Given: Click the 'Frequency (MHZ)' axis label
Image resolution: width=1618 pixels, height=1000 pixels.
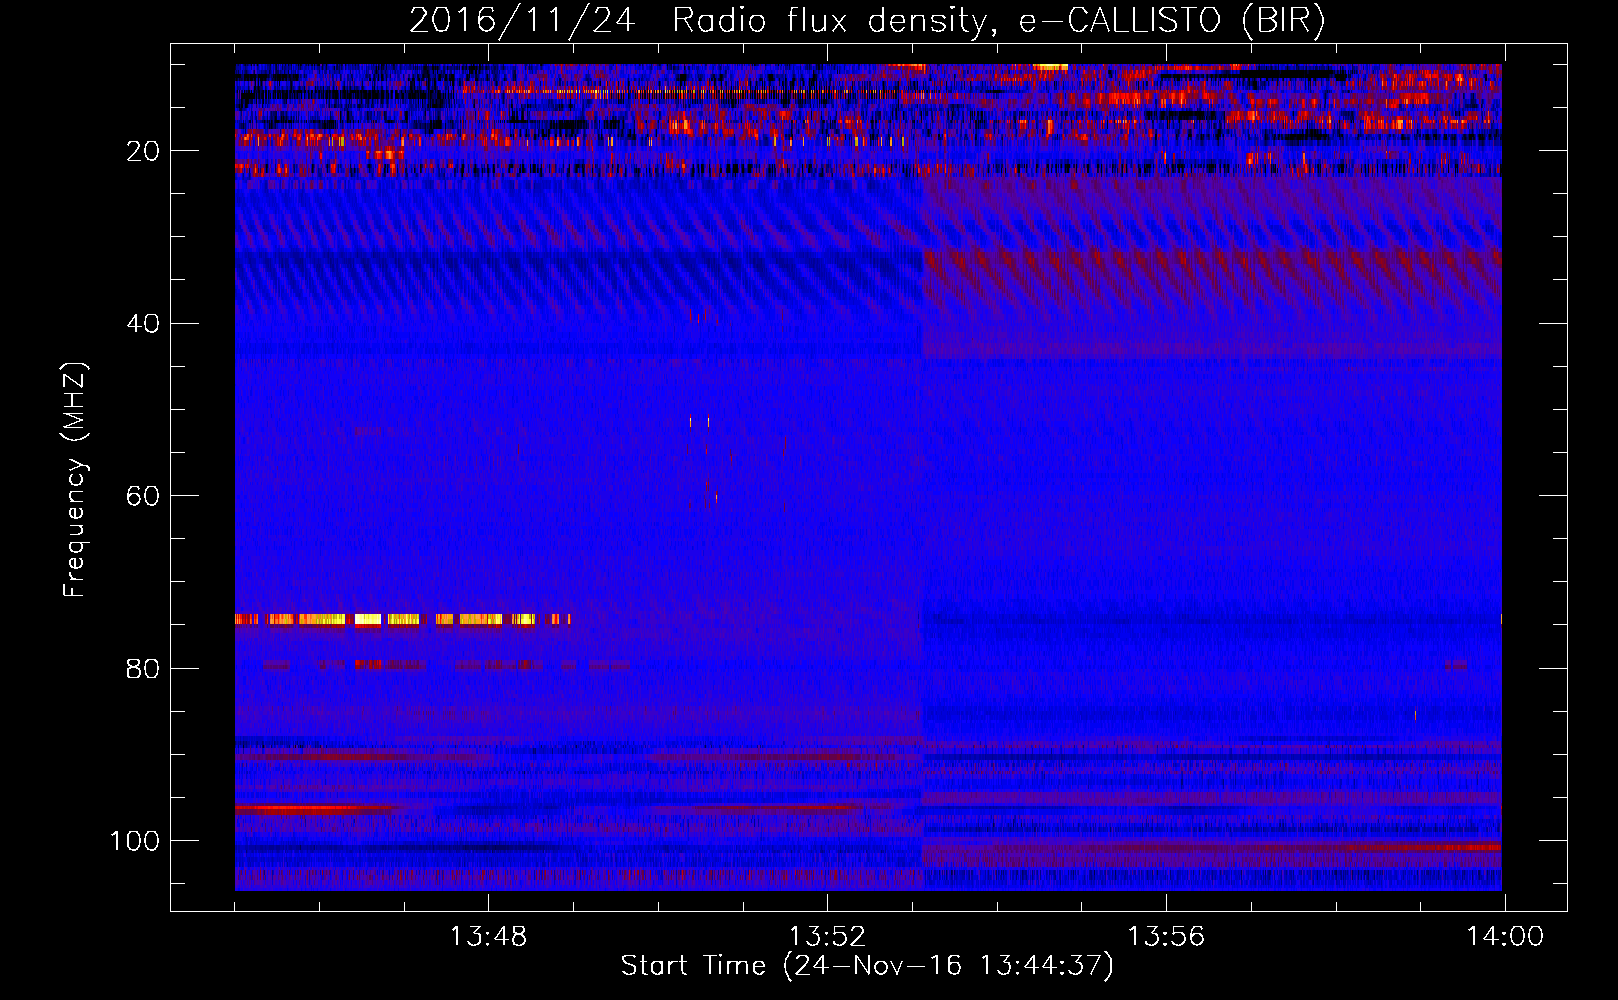Looking at the screenshot, I should 75,480.
